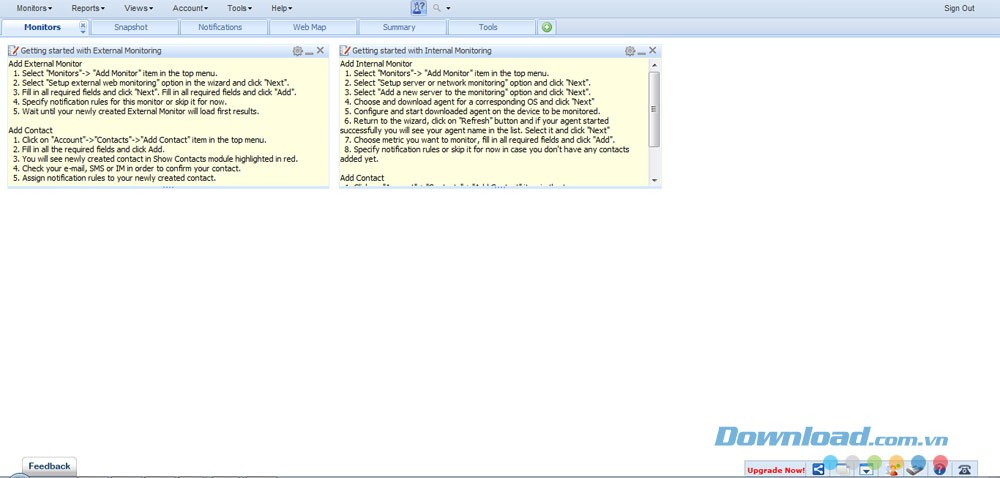
Task: Open settings gear of Internal Monitoring panel
Action: click(630, 50)
